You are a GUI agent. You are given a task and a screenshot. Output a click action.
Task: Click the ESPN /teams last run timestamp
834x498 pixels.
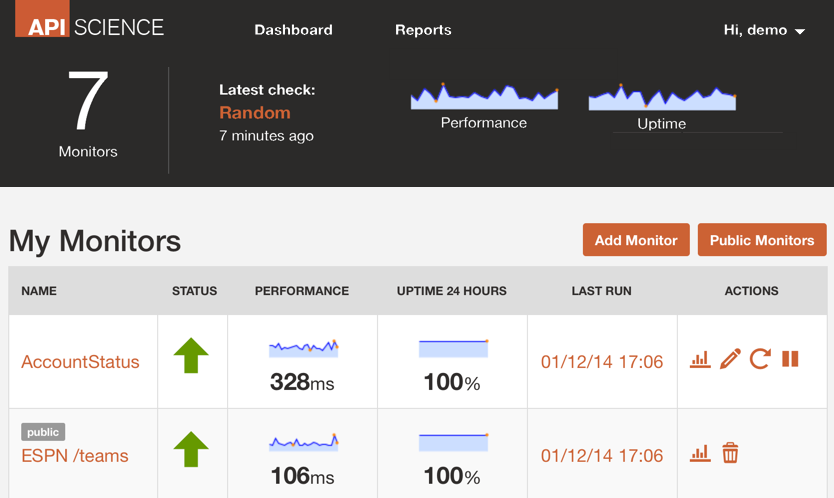602,456
